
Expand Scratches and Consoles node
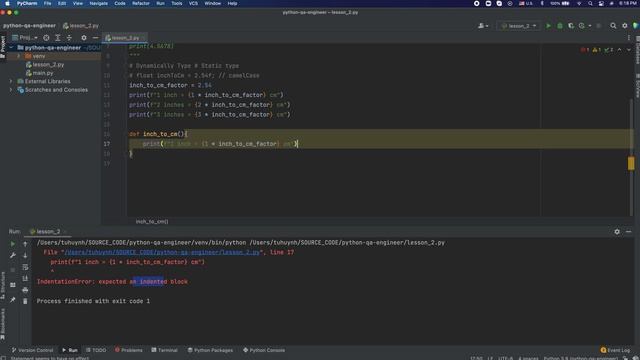click(x=11, y=90)
